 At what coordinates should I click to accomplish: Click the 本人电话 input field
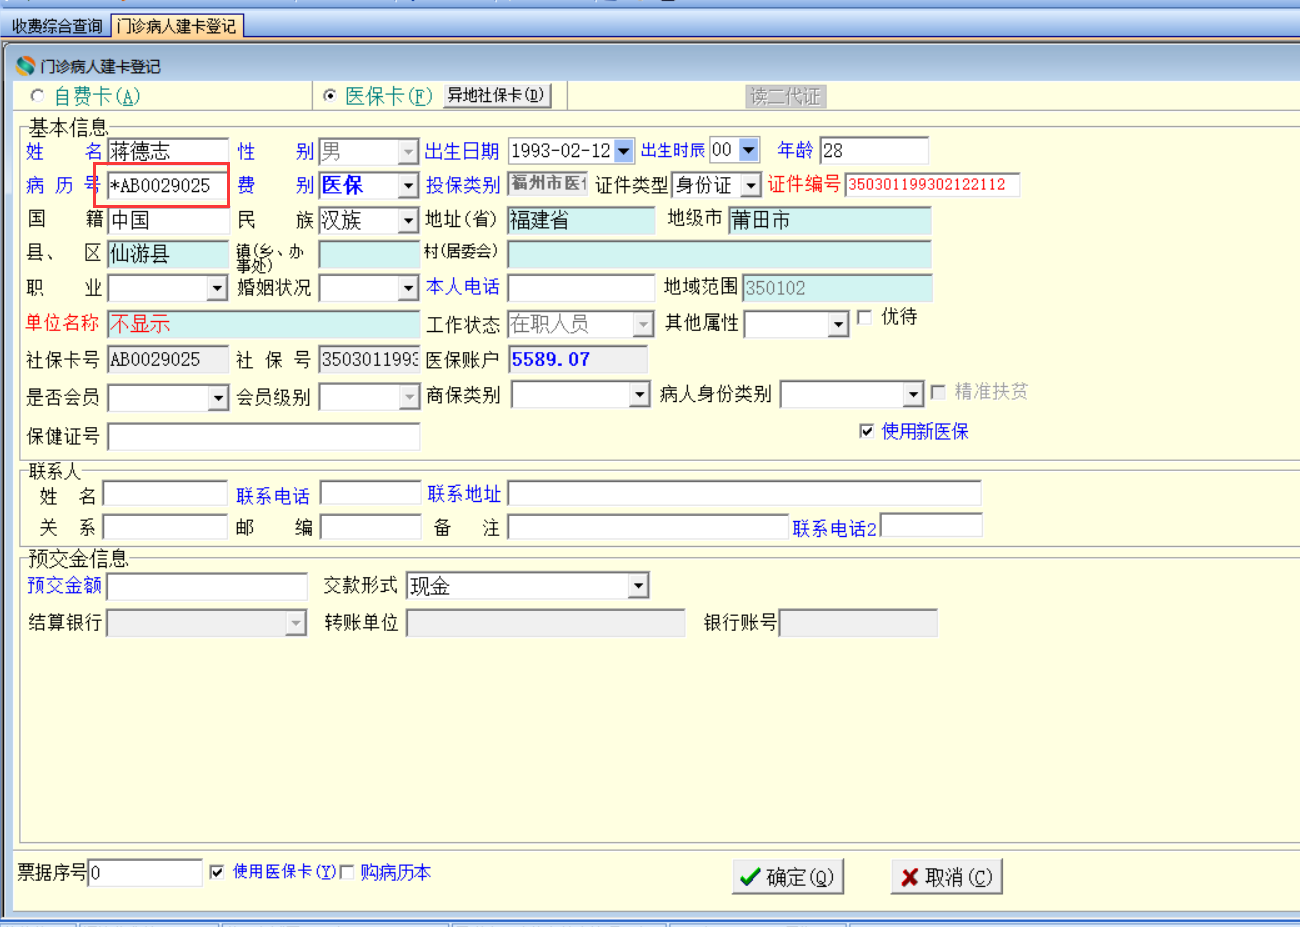(581, 288)
